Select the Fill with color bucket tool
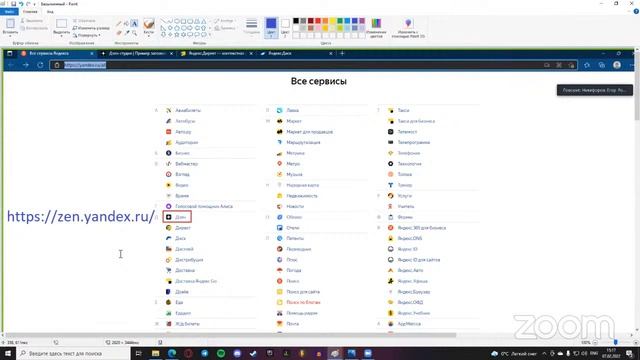 (127, 24)
